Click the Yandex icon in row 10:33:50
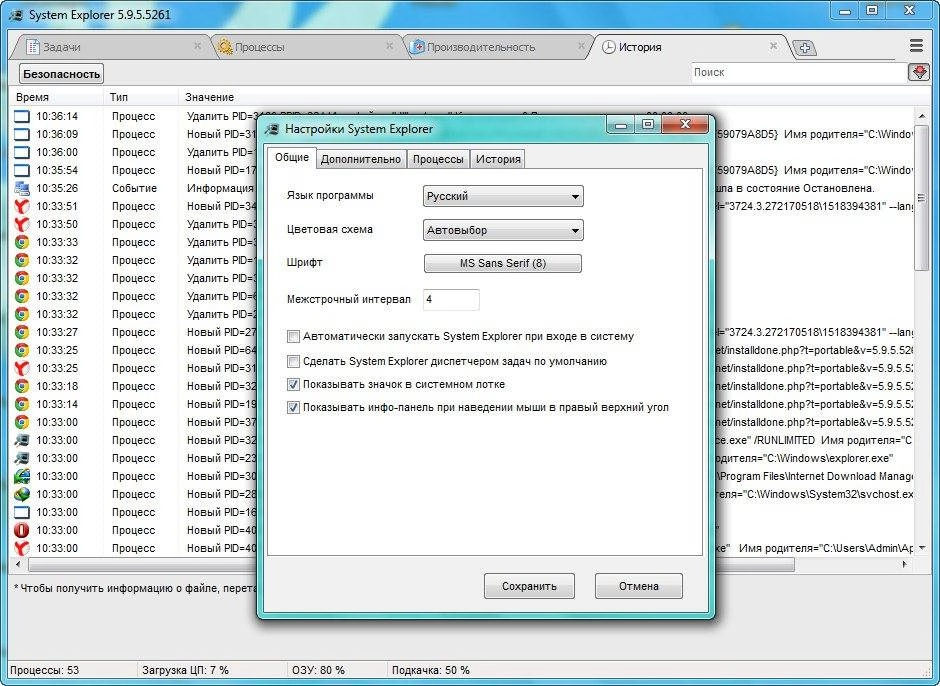The height and width of the screenshot is (686, 940). point(22,224)
